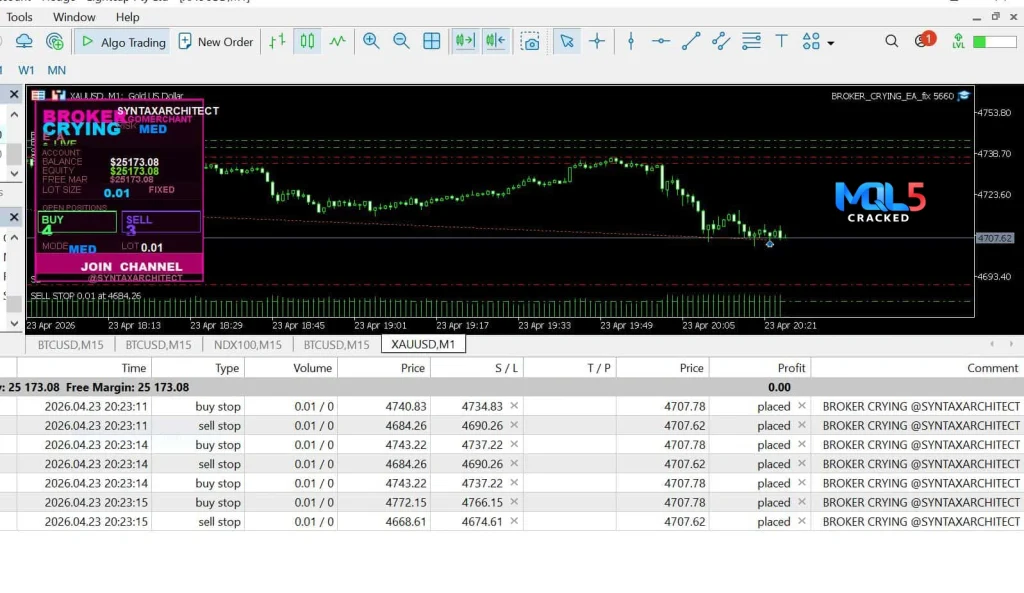Draw an equidistant channel
Image resolution: width=1024 pixels, height=593 pixels.
click(721, 42)
